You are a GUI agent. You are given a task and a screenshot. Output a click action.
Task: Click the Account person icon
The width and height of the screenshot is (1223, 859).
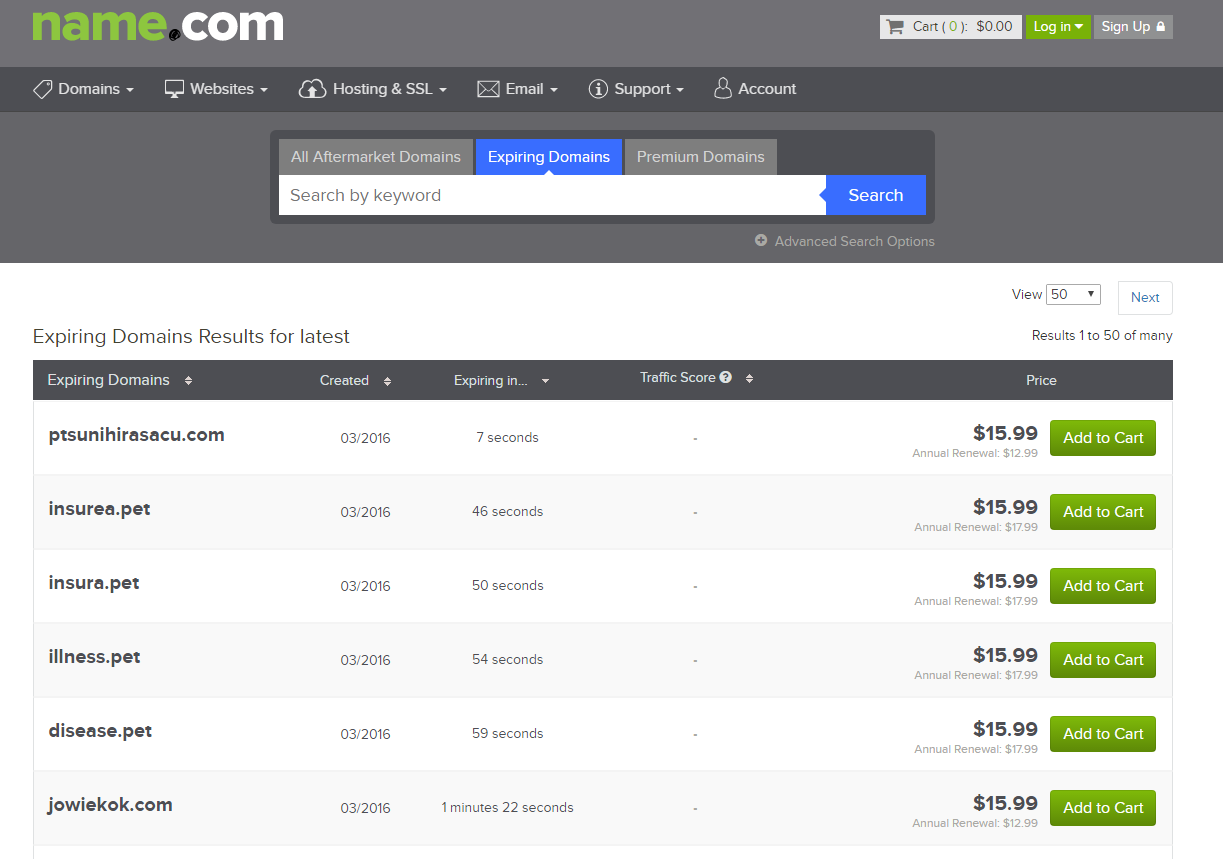(723, 89)
